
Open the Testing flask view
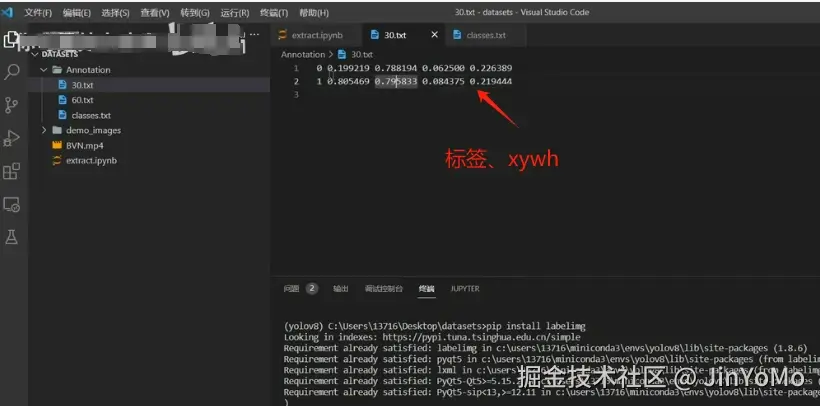click(12, 237)
